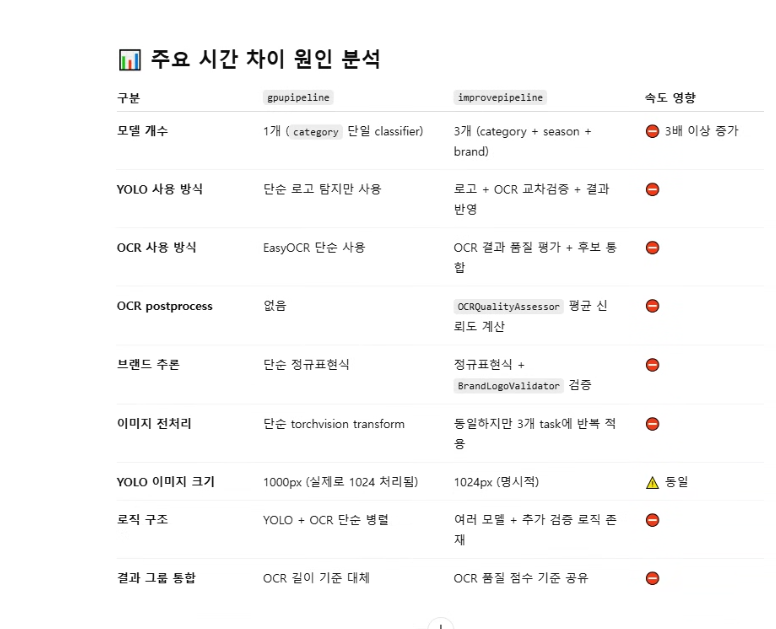The height and width of the screenshot is (629, 776).
Task: Click the yellow warning icon next to 동일
Action: [x=652, y=482]
